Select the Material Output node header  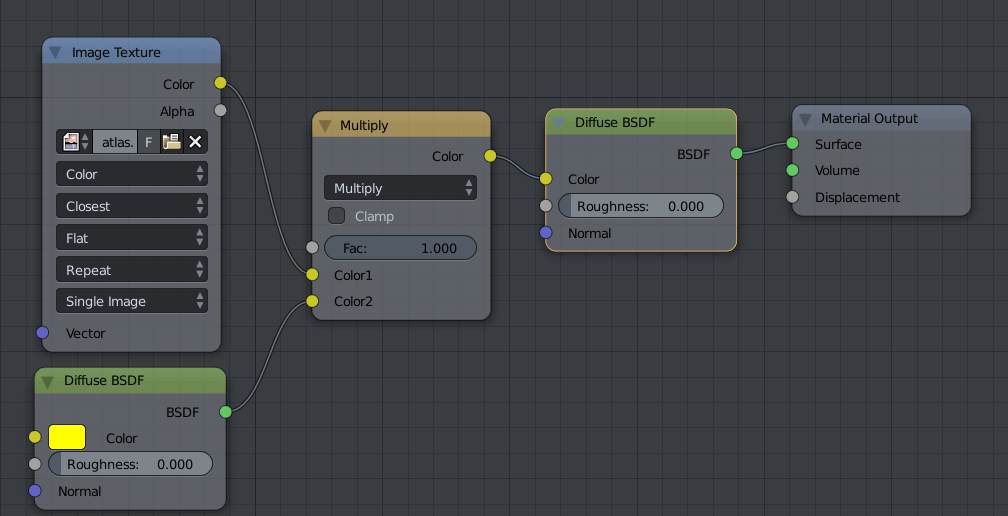pyautogui.click(x=881, y=118)
